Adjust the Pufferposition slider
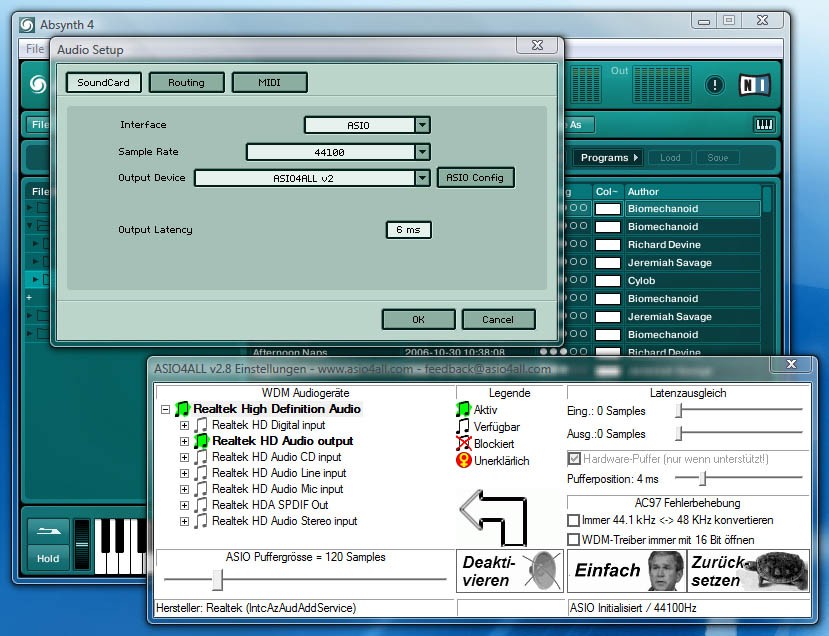 coord(703,478)
